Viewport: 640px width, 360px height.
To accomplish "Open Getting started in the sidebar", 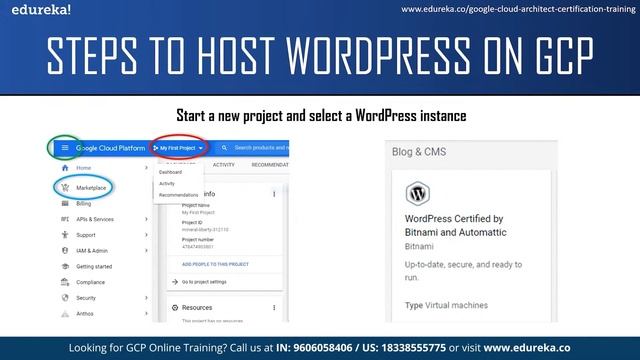I will (x=94, y=267).
